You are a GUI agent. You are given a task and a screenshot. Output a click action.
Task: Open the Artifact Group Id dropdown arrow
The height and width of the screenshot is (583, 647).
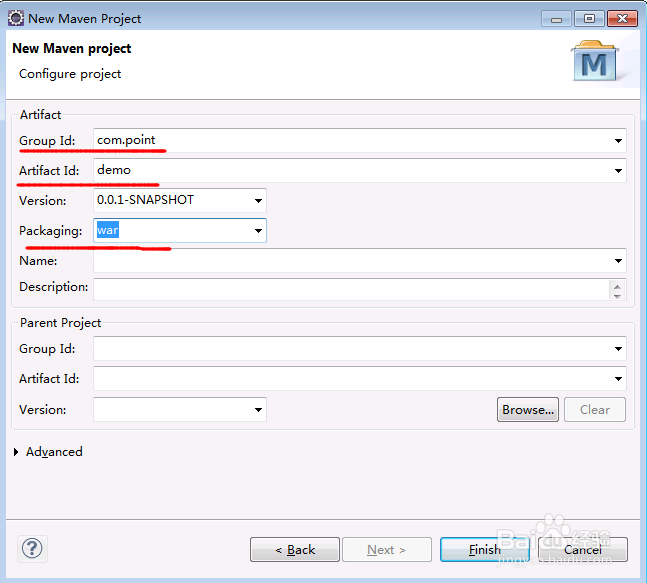[618, 141]
